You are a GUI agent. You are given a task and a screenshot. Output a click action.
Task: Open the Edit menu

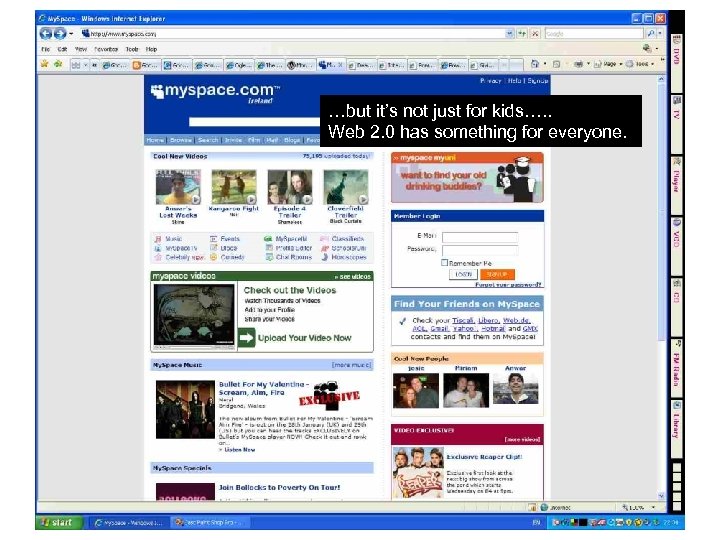(62, 49)
